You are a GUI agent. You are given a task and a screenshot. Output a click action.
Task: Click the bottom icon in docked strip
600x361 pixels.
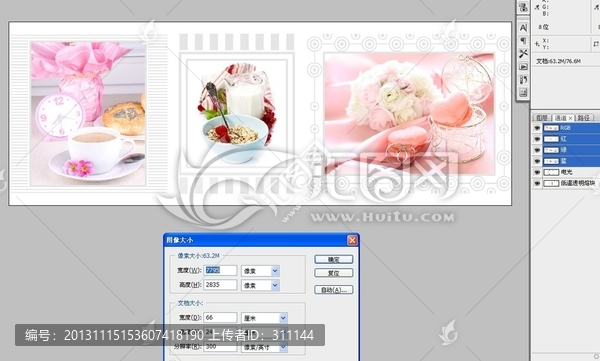523,93
